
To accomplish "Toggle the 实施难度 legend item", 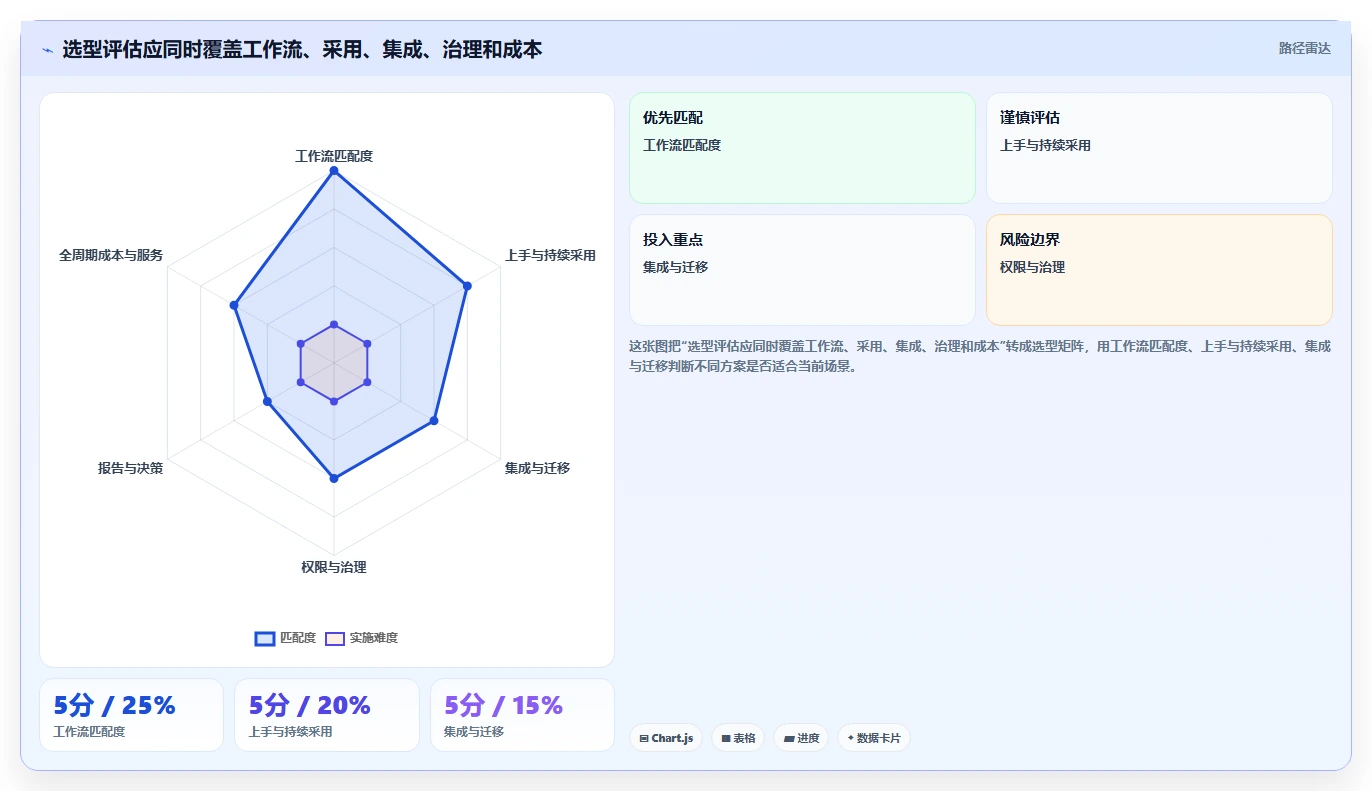I will pyautogui.click(x=361, y=638).
